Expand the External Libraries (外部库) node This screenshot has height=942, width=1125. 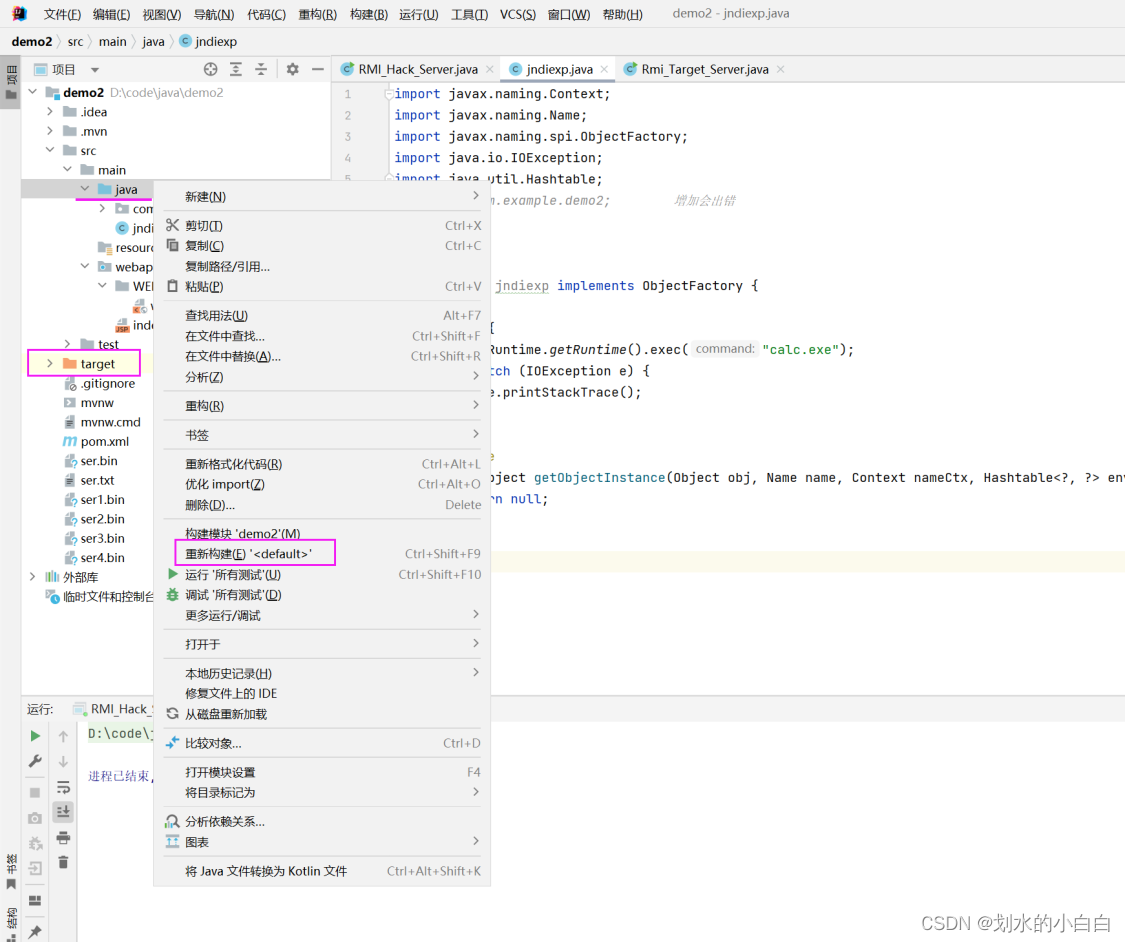pos(32,576)
